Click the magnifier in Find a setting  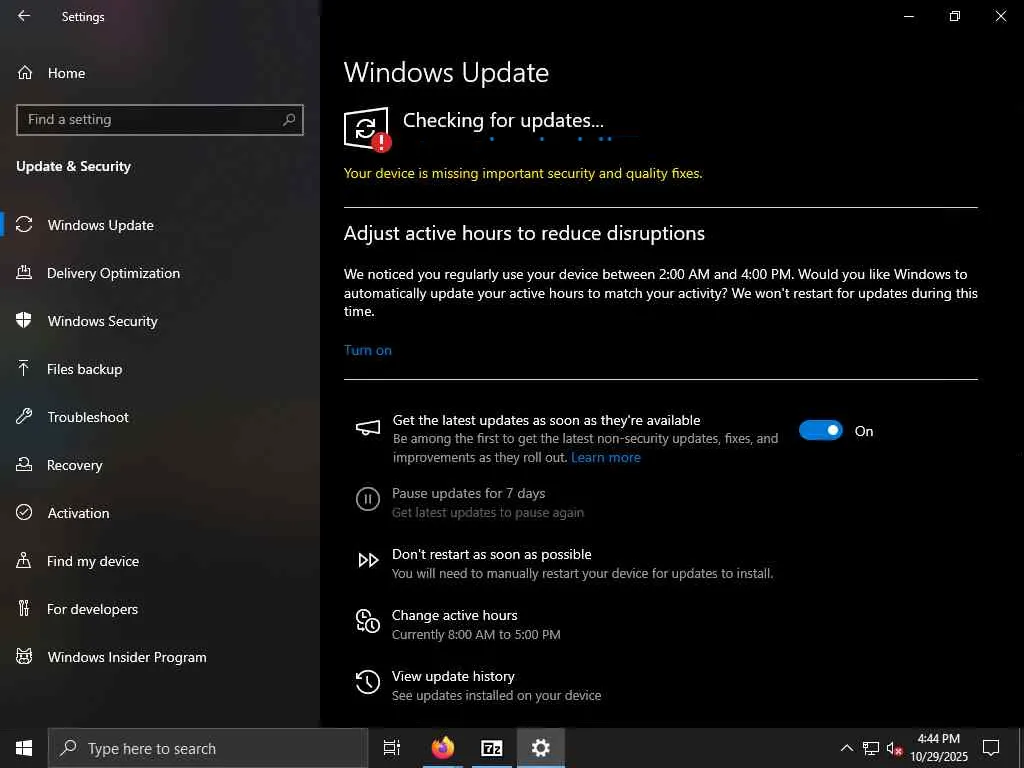pos(289,120)
